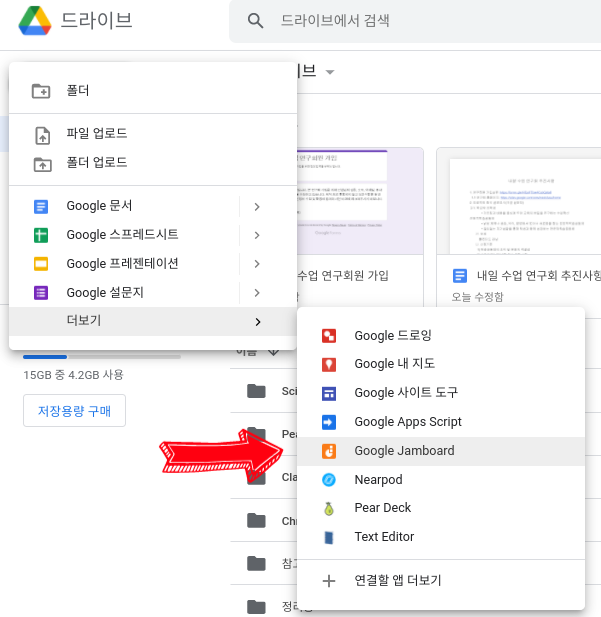Click the folder upload icon
The width and height of the screenshot is (601, 617).
[x=42, y=164]
